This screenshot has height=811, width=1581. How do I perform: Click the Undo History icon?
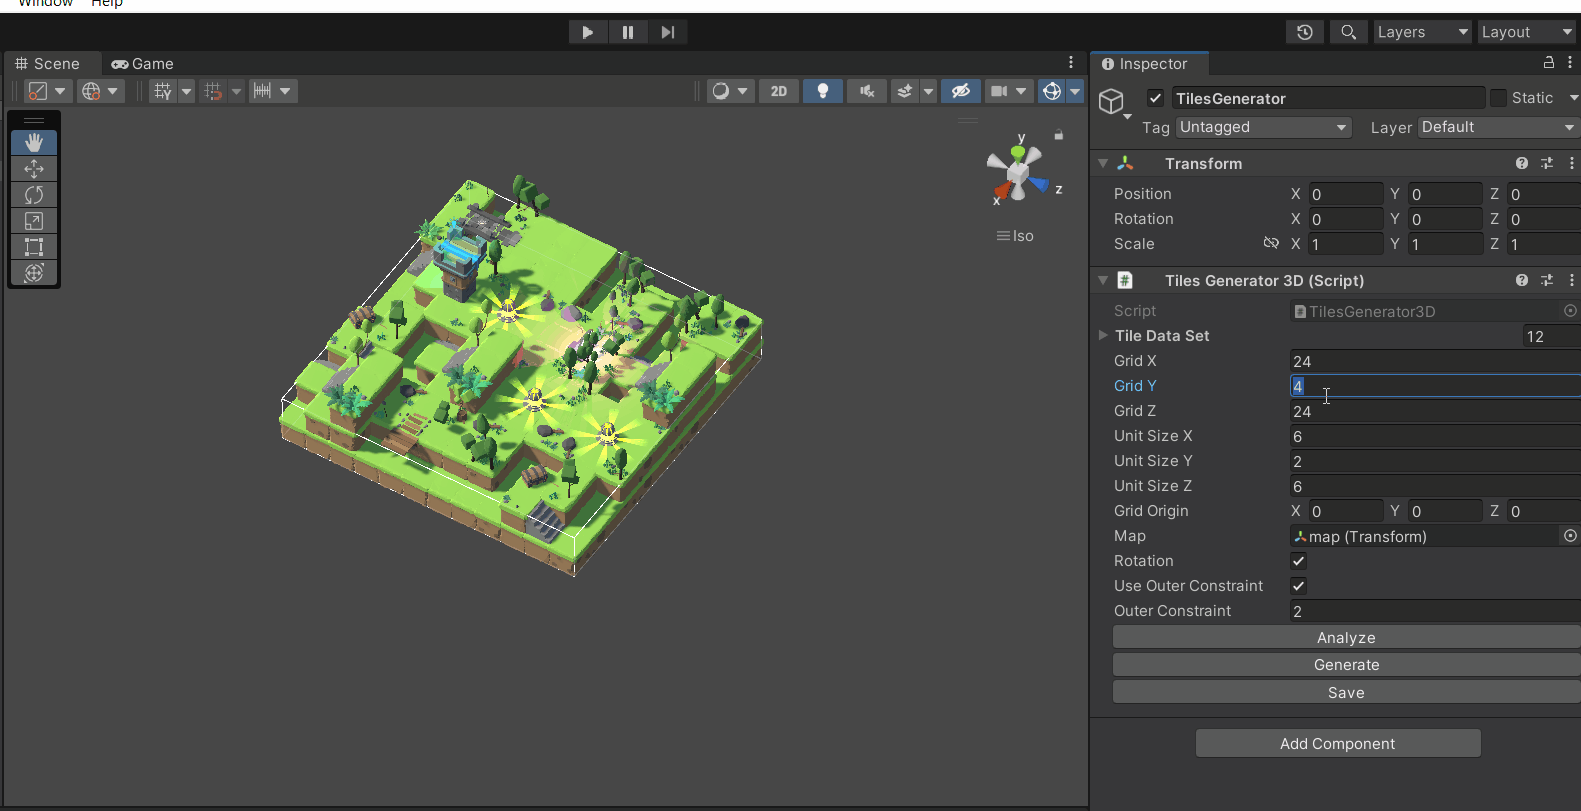point(1304,32)
